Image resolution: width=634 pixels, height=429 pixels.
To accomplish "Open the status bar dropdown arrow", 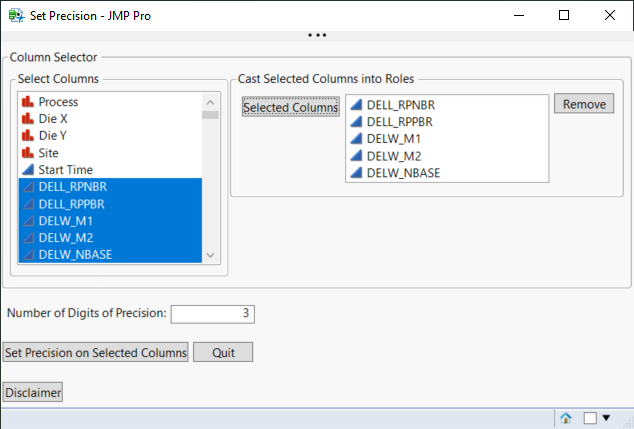I will tap(606, 418).
